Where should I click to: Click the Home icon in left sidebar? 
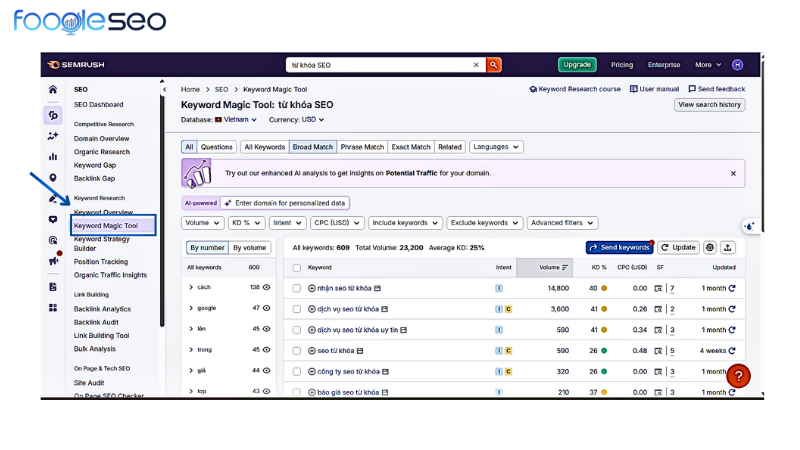pos(53,89)
